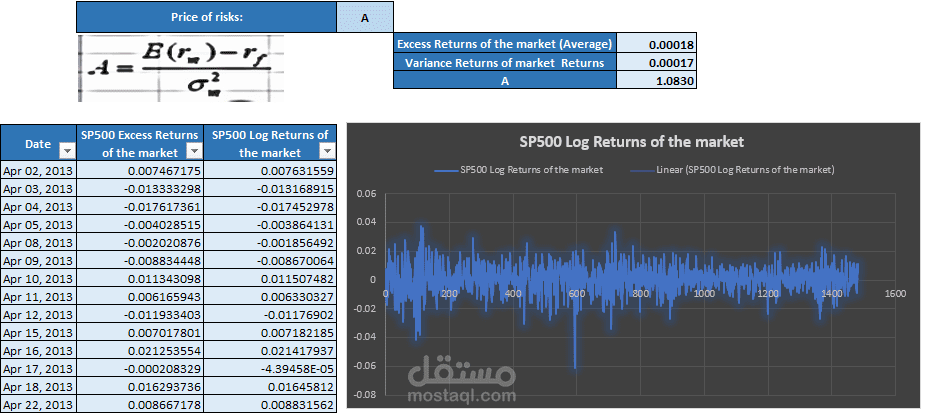This screenshot has width=925, height=413.
Task: Select the Apr 11, 2013 date cell
Action: coord(38,297)
